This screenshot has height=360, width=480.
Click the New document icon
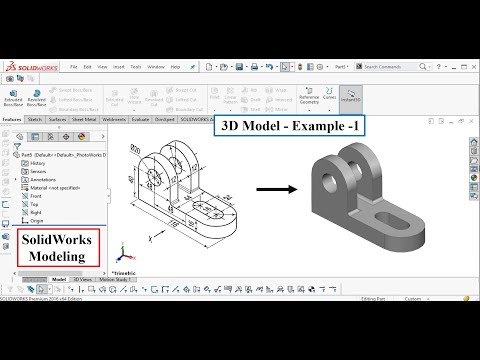[x=209, y=67]
